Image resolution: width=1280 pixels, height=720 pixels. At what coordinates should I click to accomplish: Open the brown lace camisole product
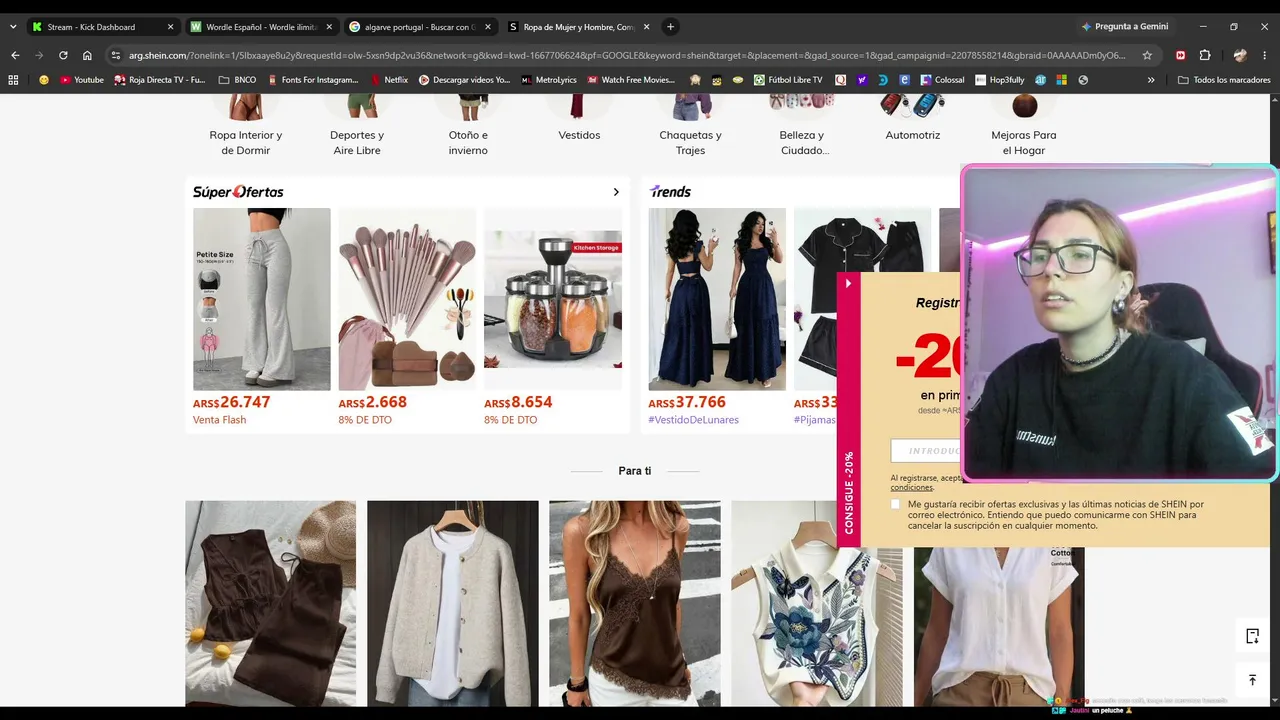coord(634,603)
